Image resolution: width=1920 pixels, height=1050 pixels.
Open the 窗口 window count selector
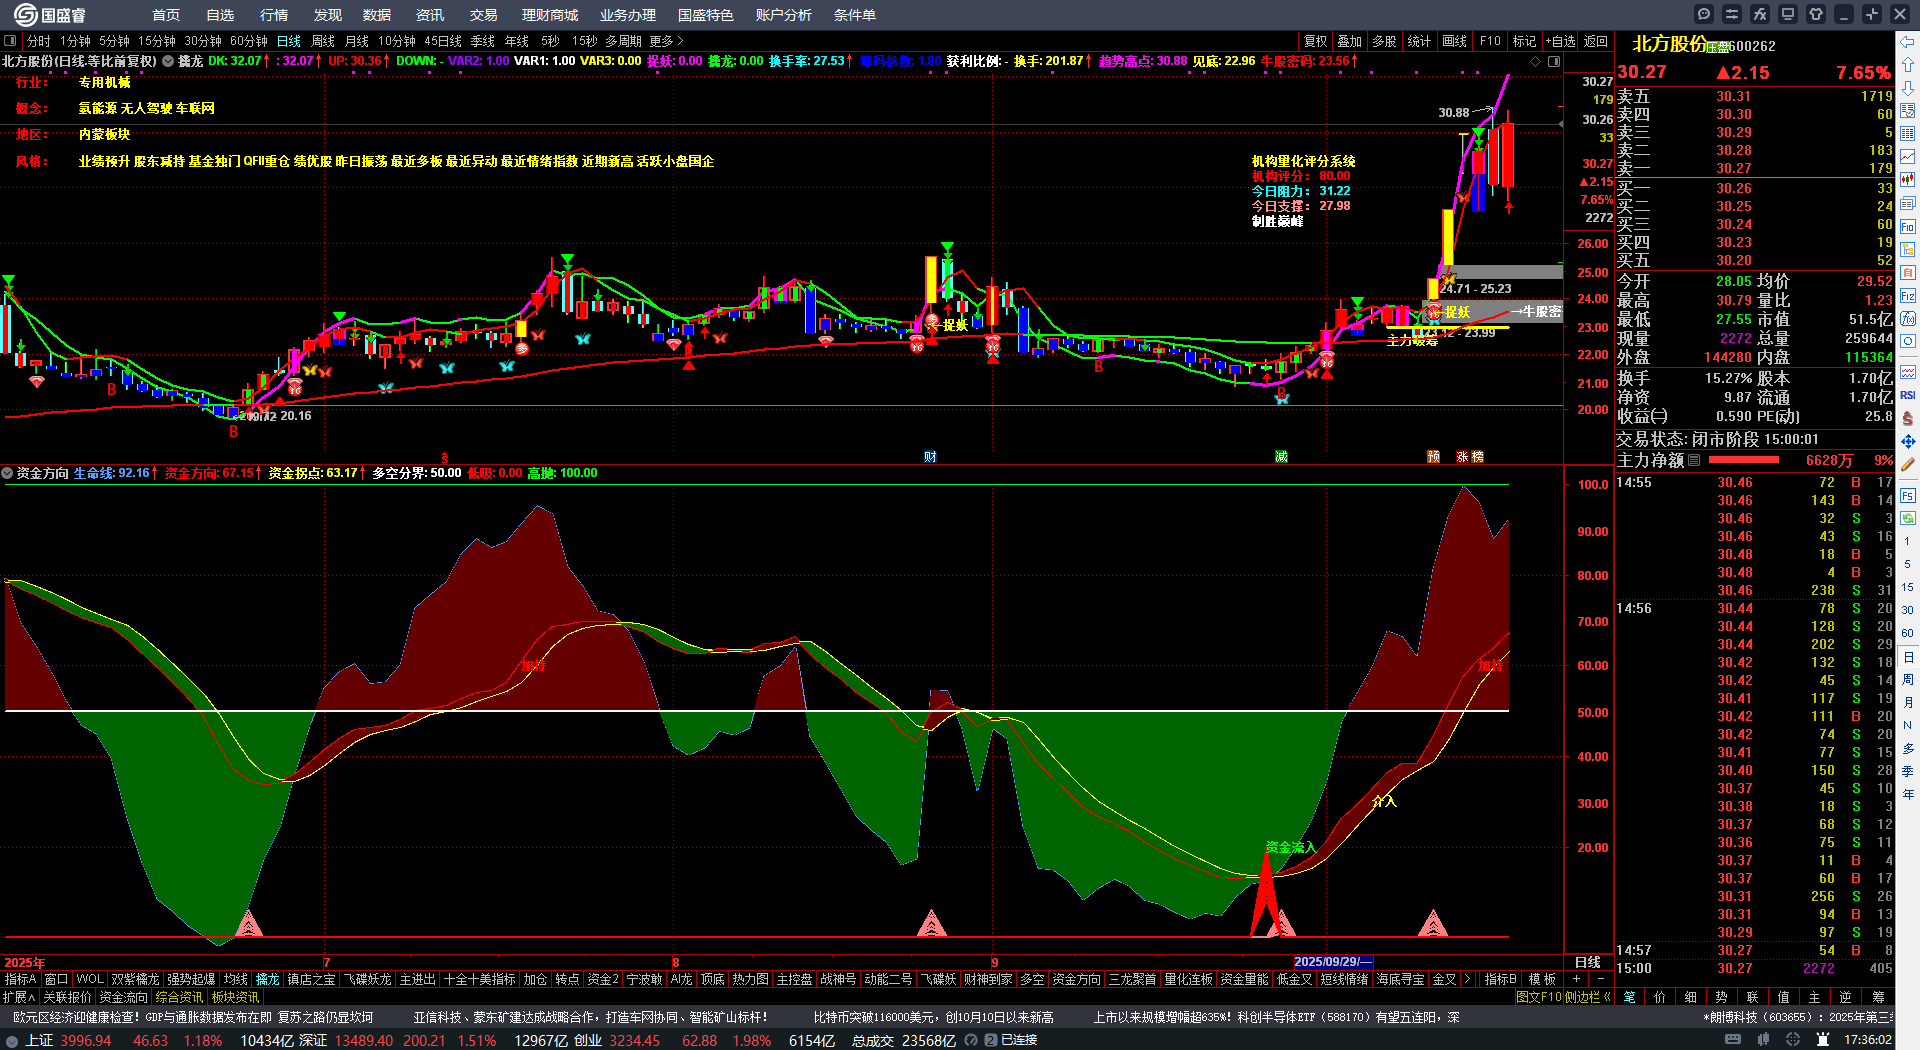click(56, 979)
